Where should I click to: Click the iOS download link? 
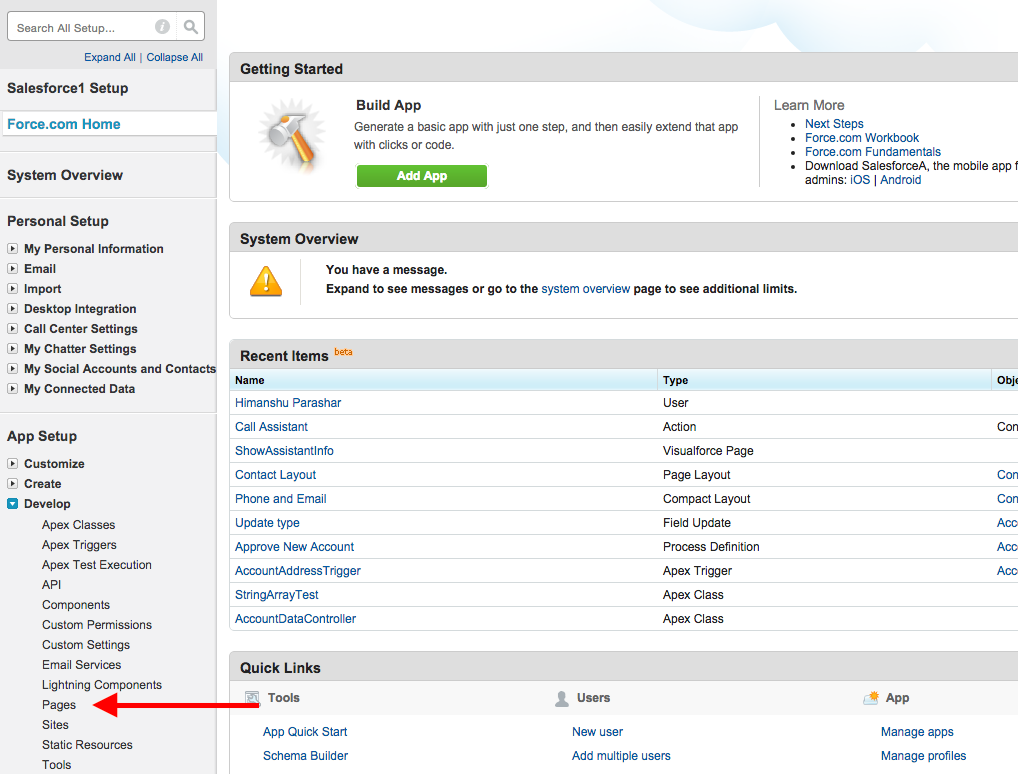860,180
